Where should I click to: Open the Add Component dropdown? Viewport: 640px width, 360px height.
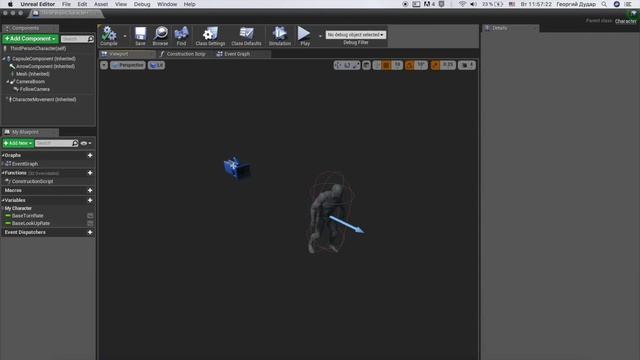tap(30, 38)
